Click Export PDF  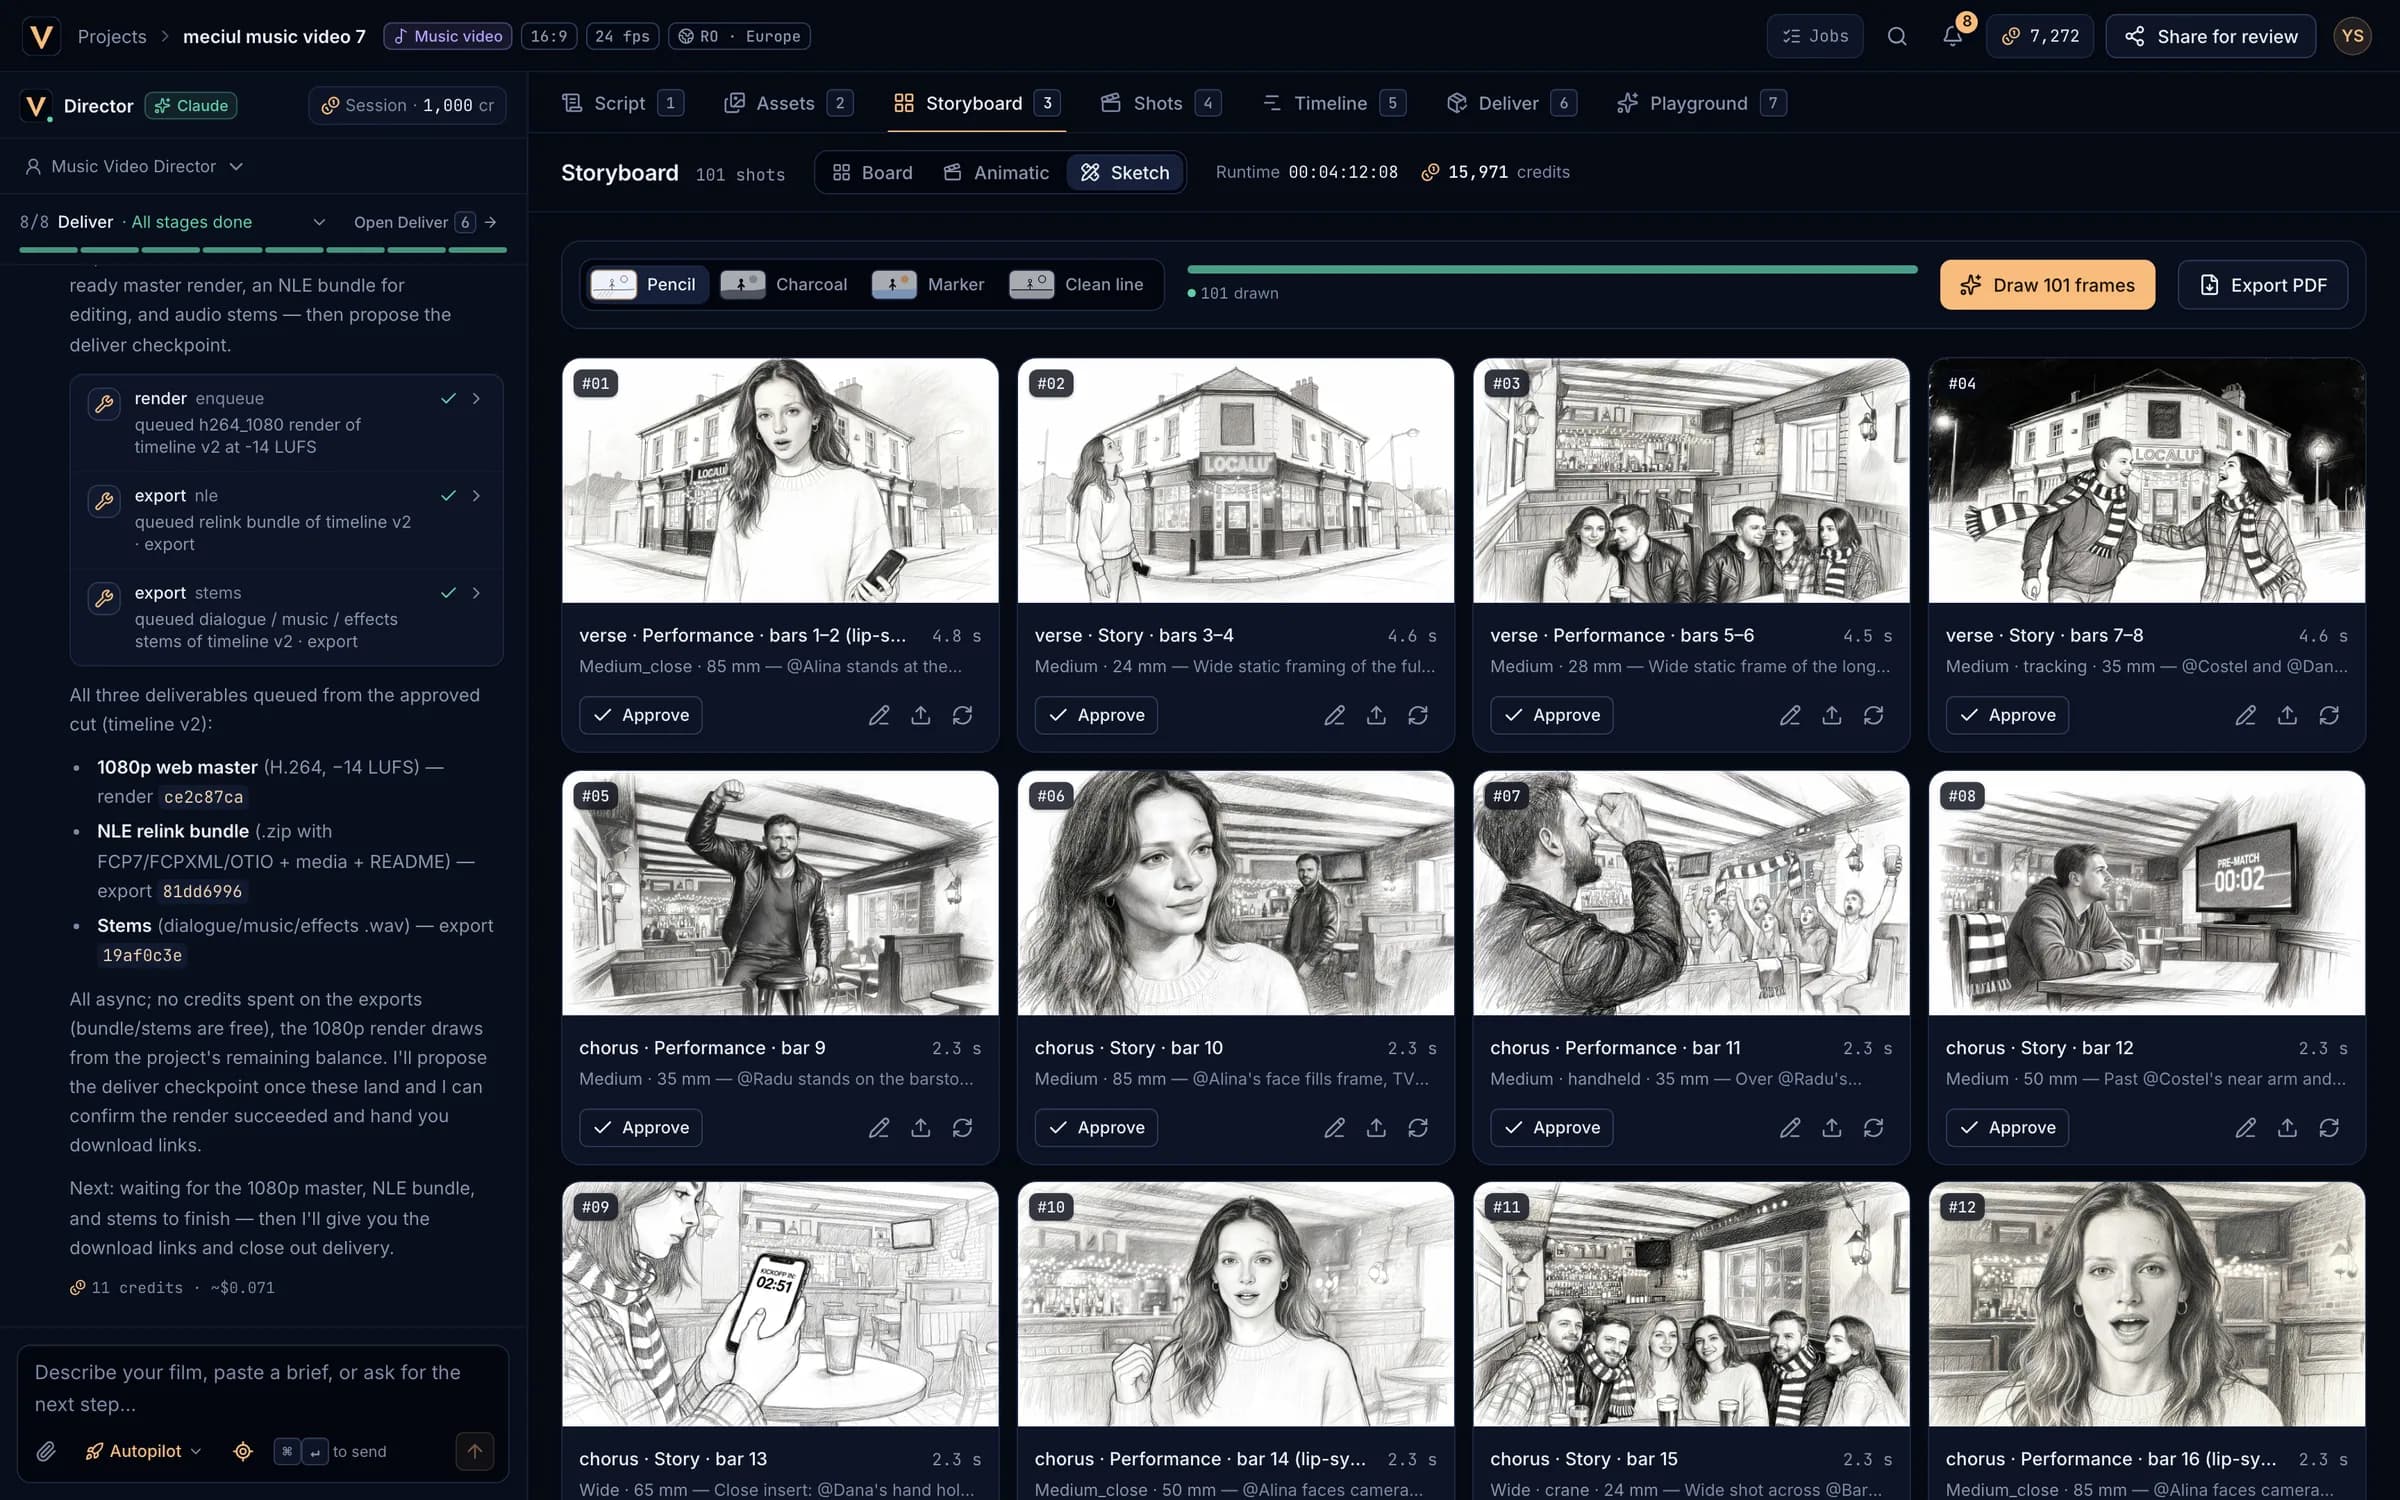pos(2263,285)
